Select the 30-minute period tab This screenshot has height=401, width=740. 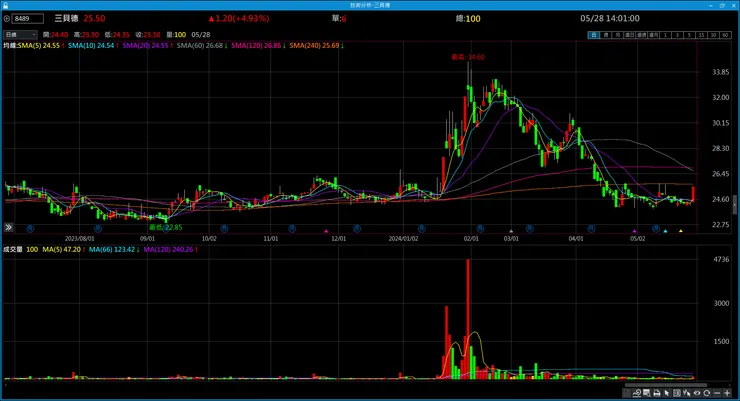tap(713, 35)
